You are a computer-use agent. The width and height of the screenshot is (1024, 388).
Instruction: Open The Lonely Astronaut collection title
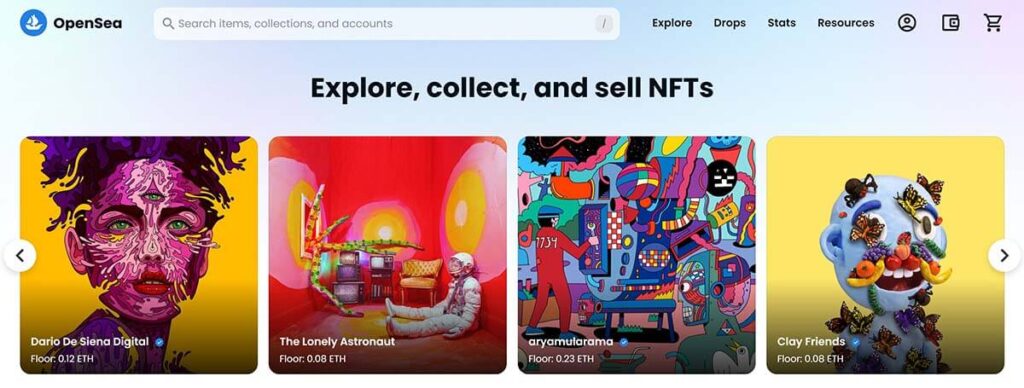[337, 342]
